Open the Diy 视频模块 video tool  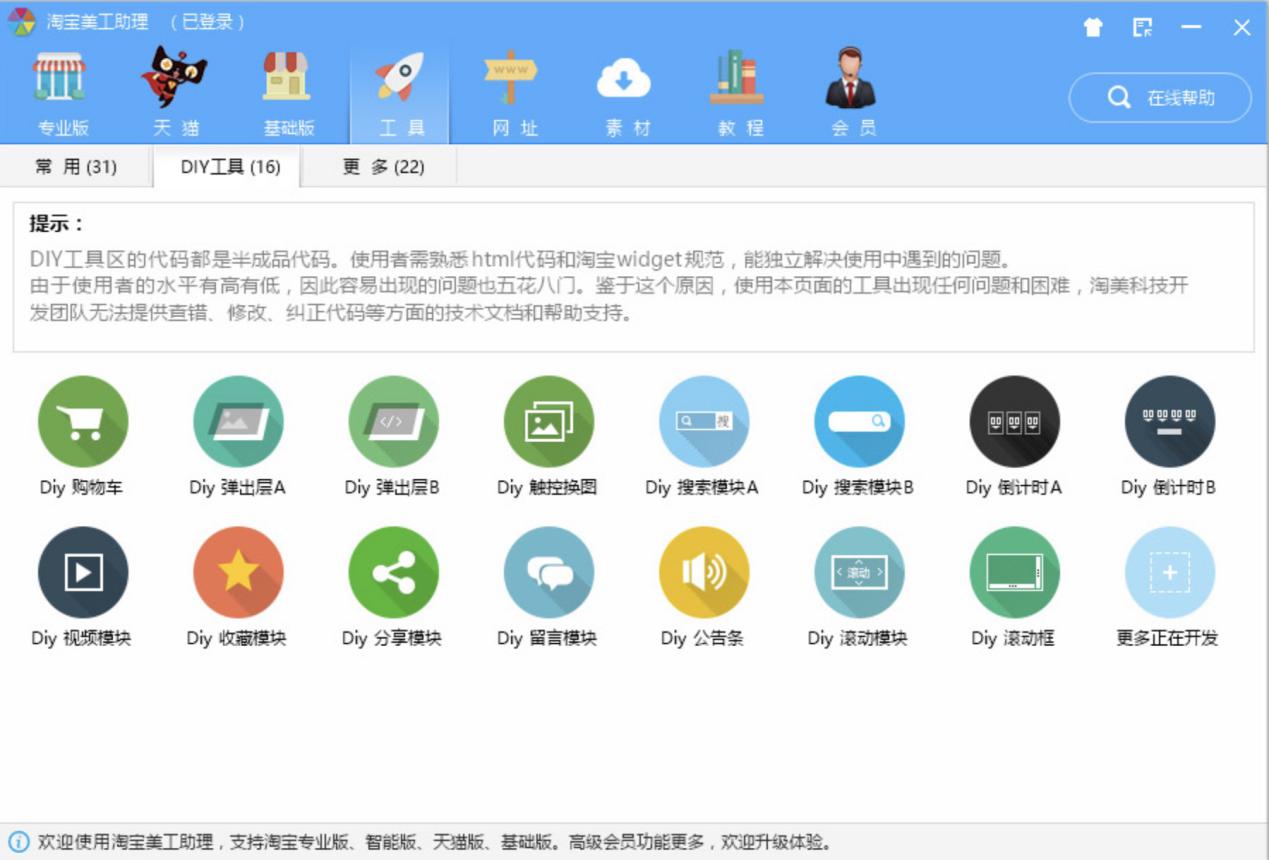tap(83, 572)
